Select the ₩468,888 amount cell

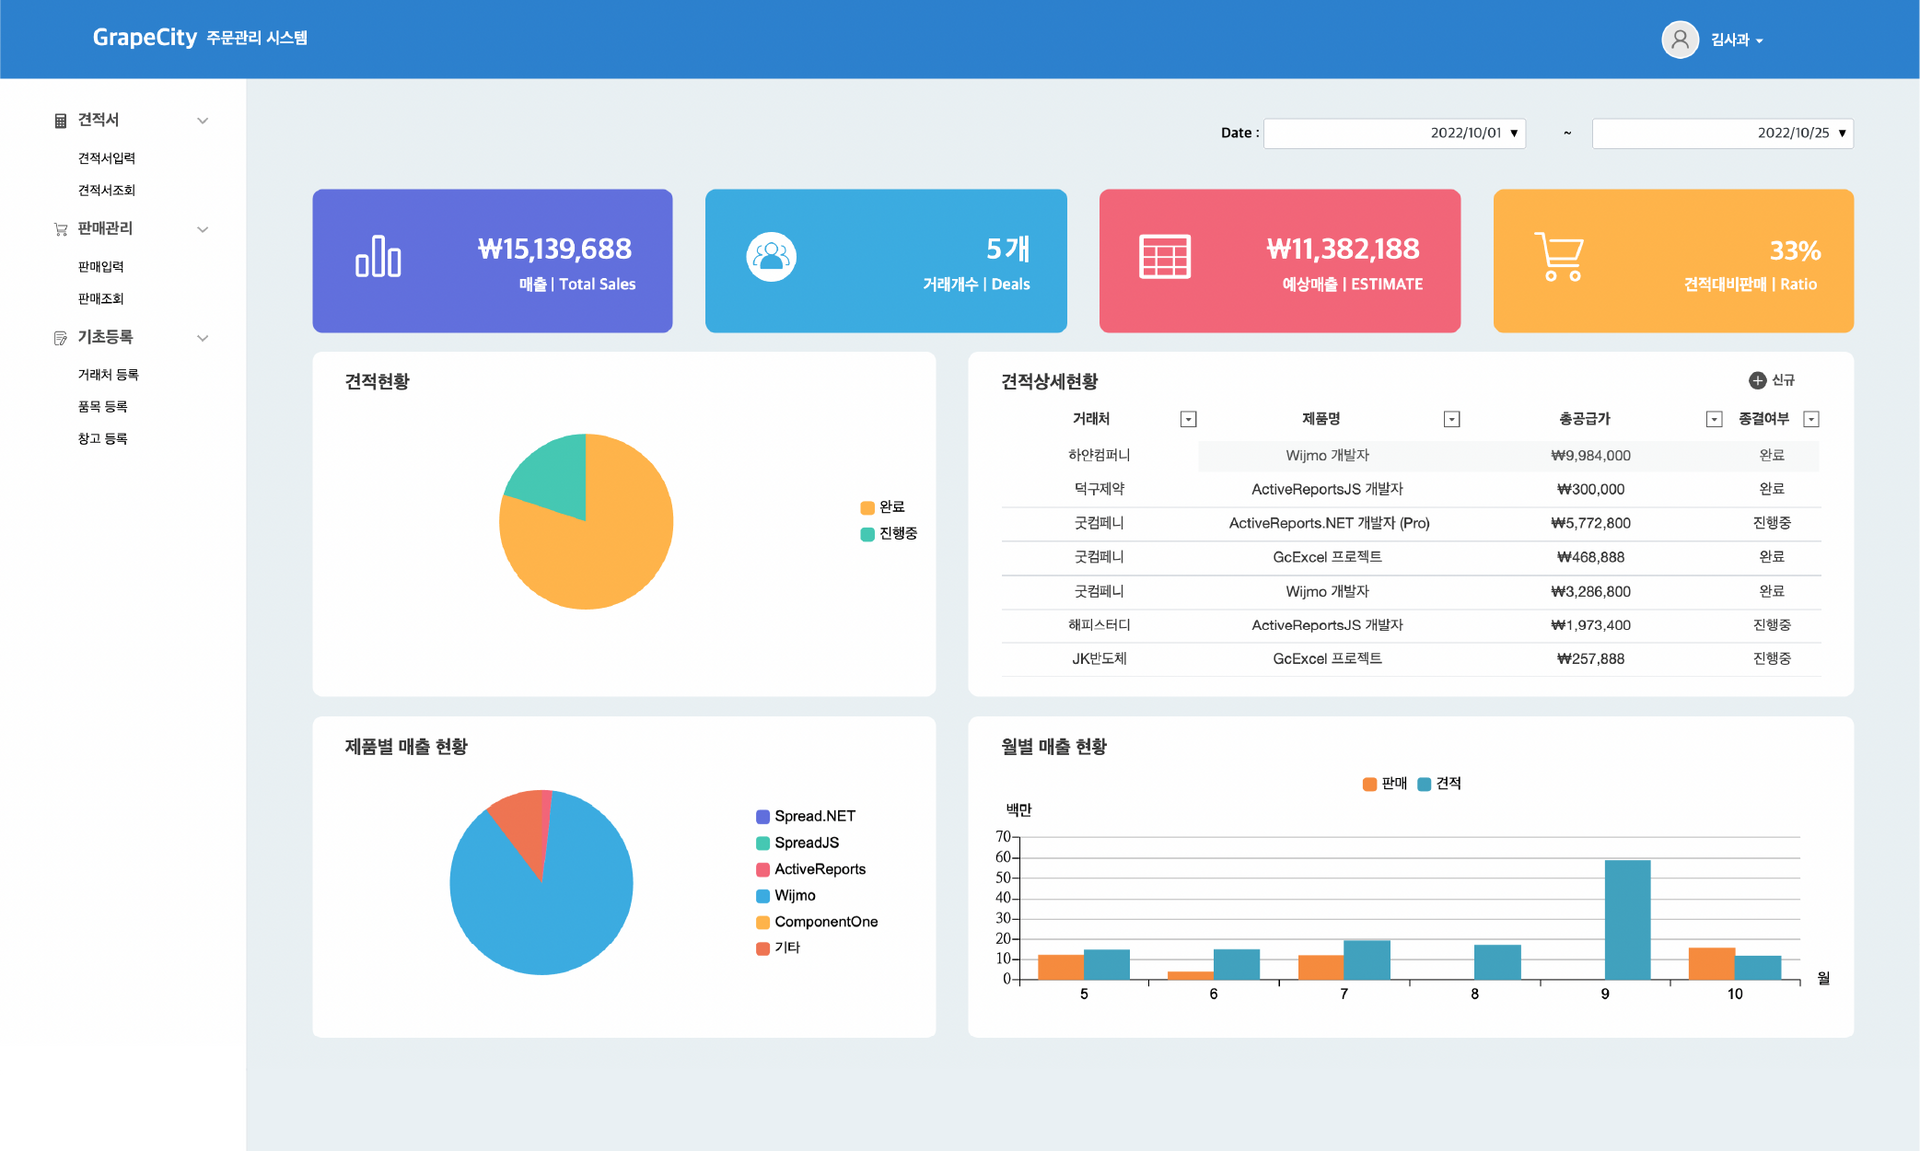pyautogui.click(x=1590, y=557)
